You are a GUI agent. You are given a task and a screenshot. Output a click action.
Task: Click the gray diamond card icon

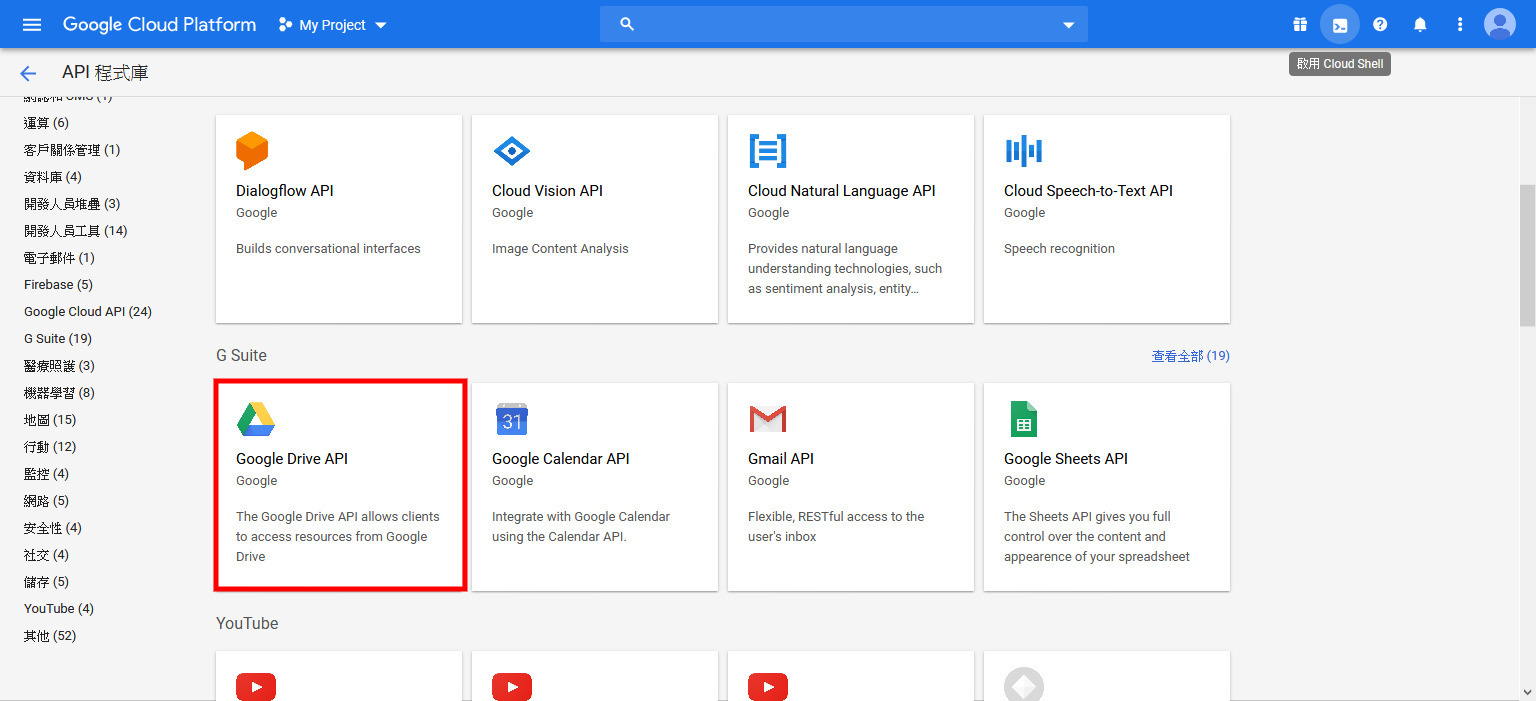pos(1024,685)
